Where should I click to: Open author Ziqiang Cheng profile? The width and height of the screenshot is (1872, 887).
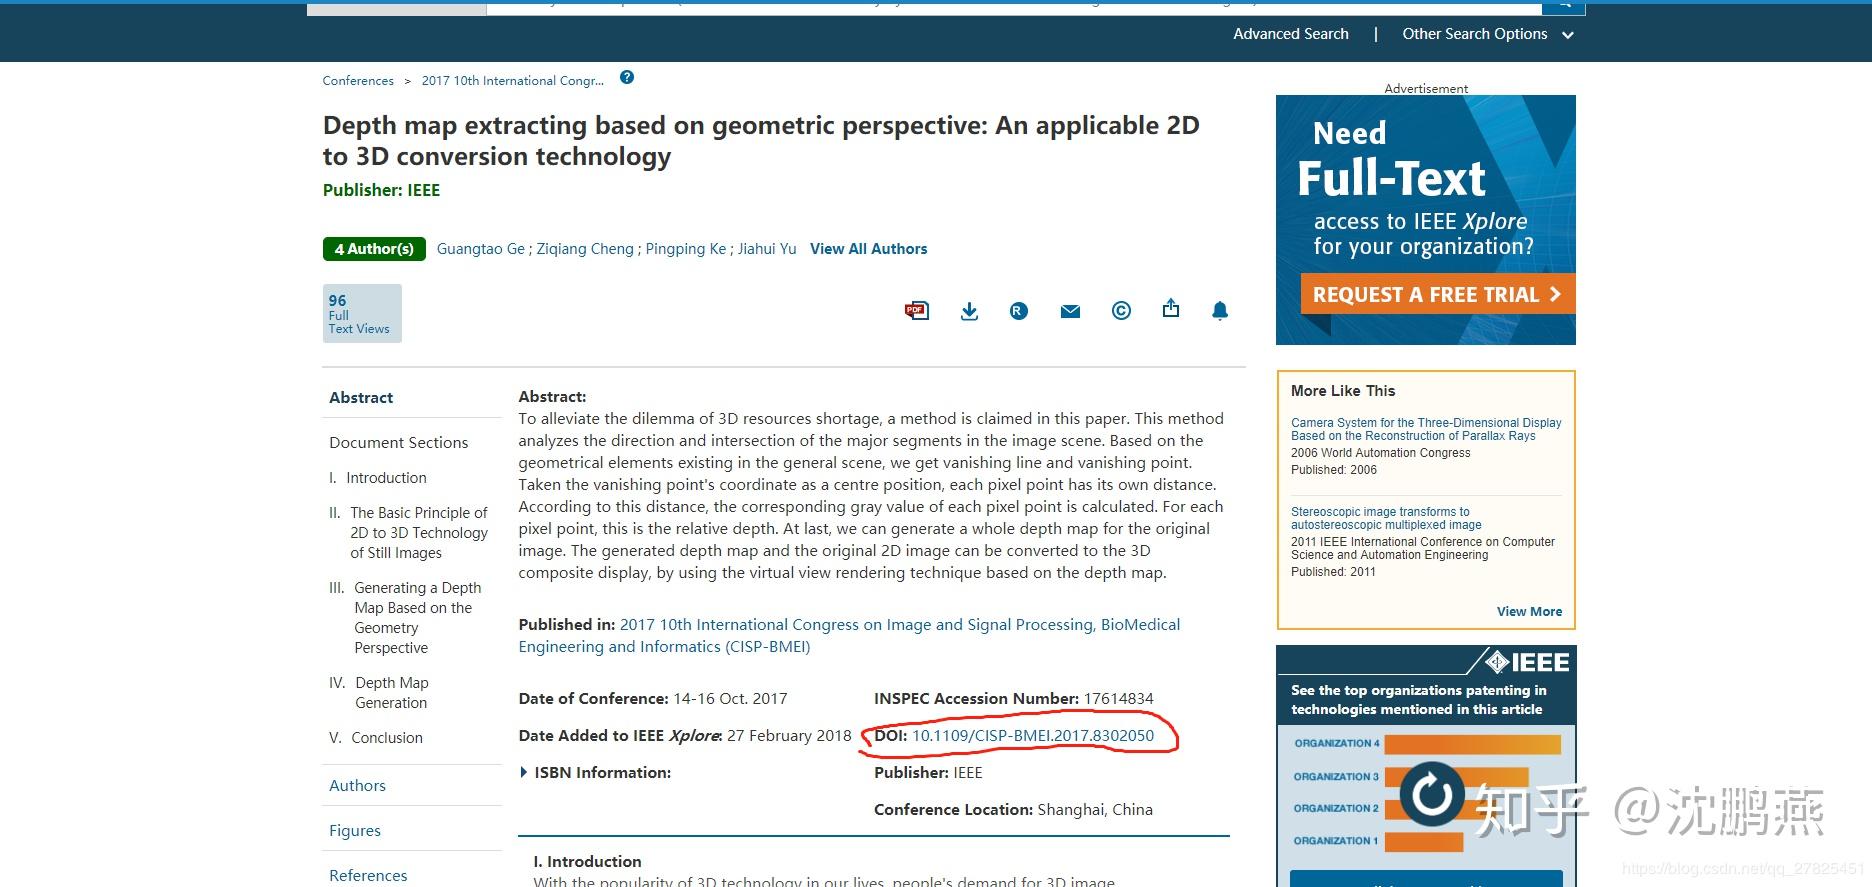pos(585,249)
